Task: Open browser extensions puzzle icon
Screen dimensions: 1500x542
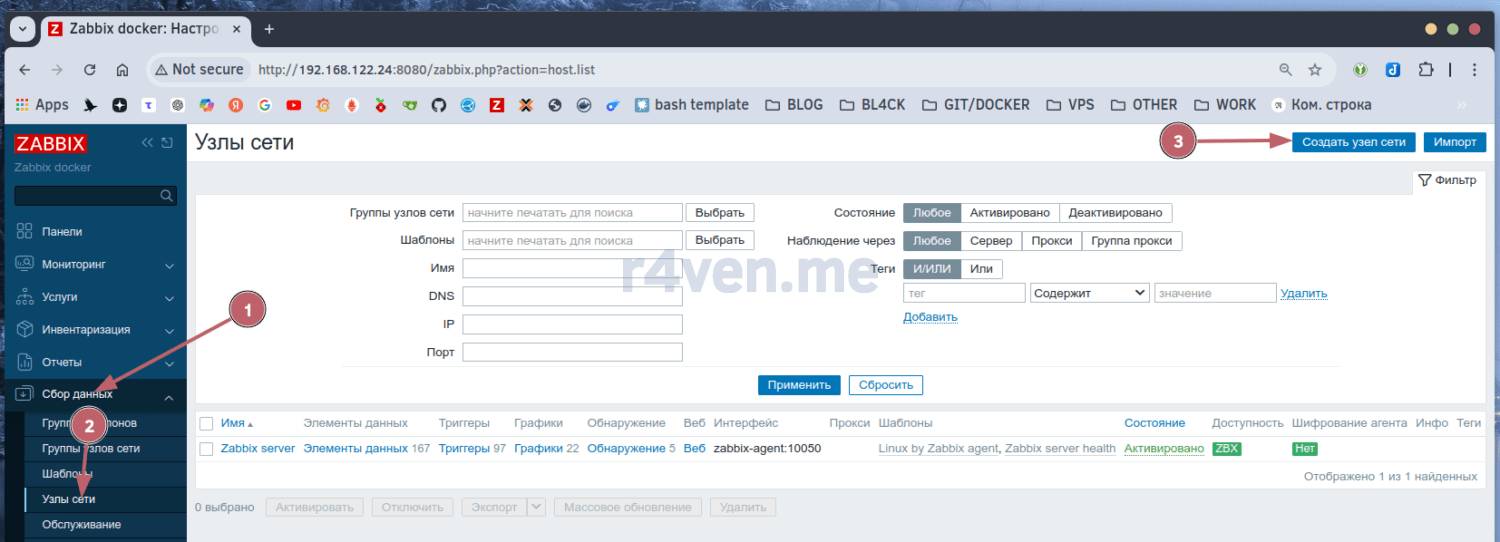Action: coord(1426,70)
